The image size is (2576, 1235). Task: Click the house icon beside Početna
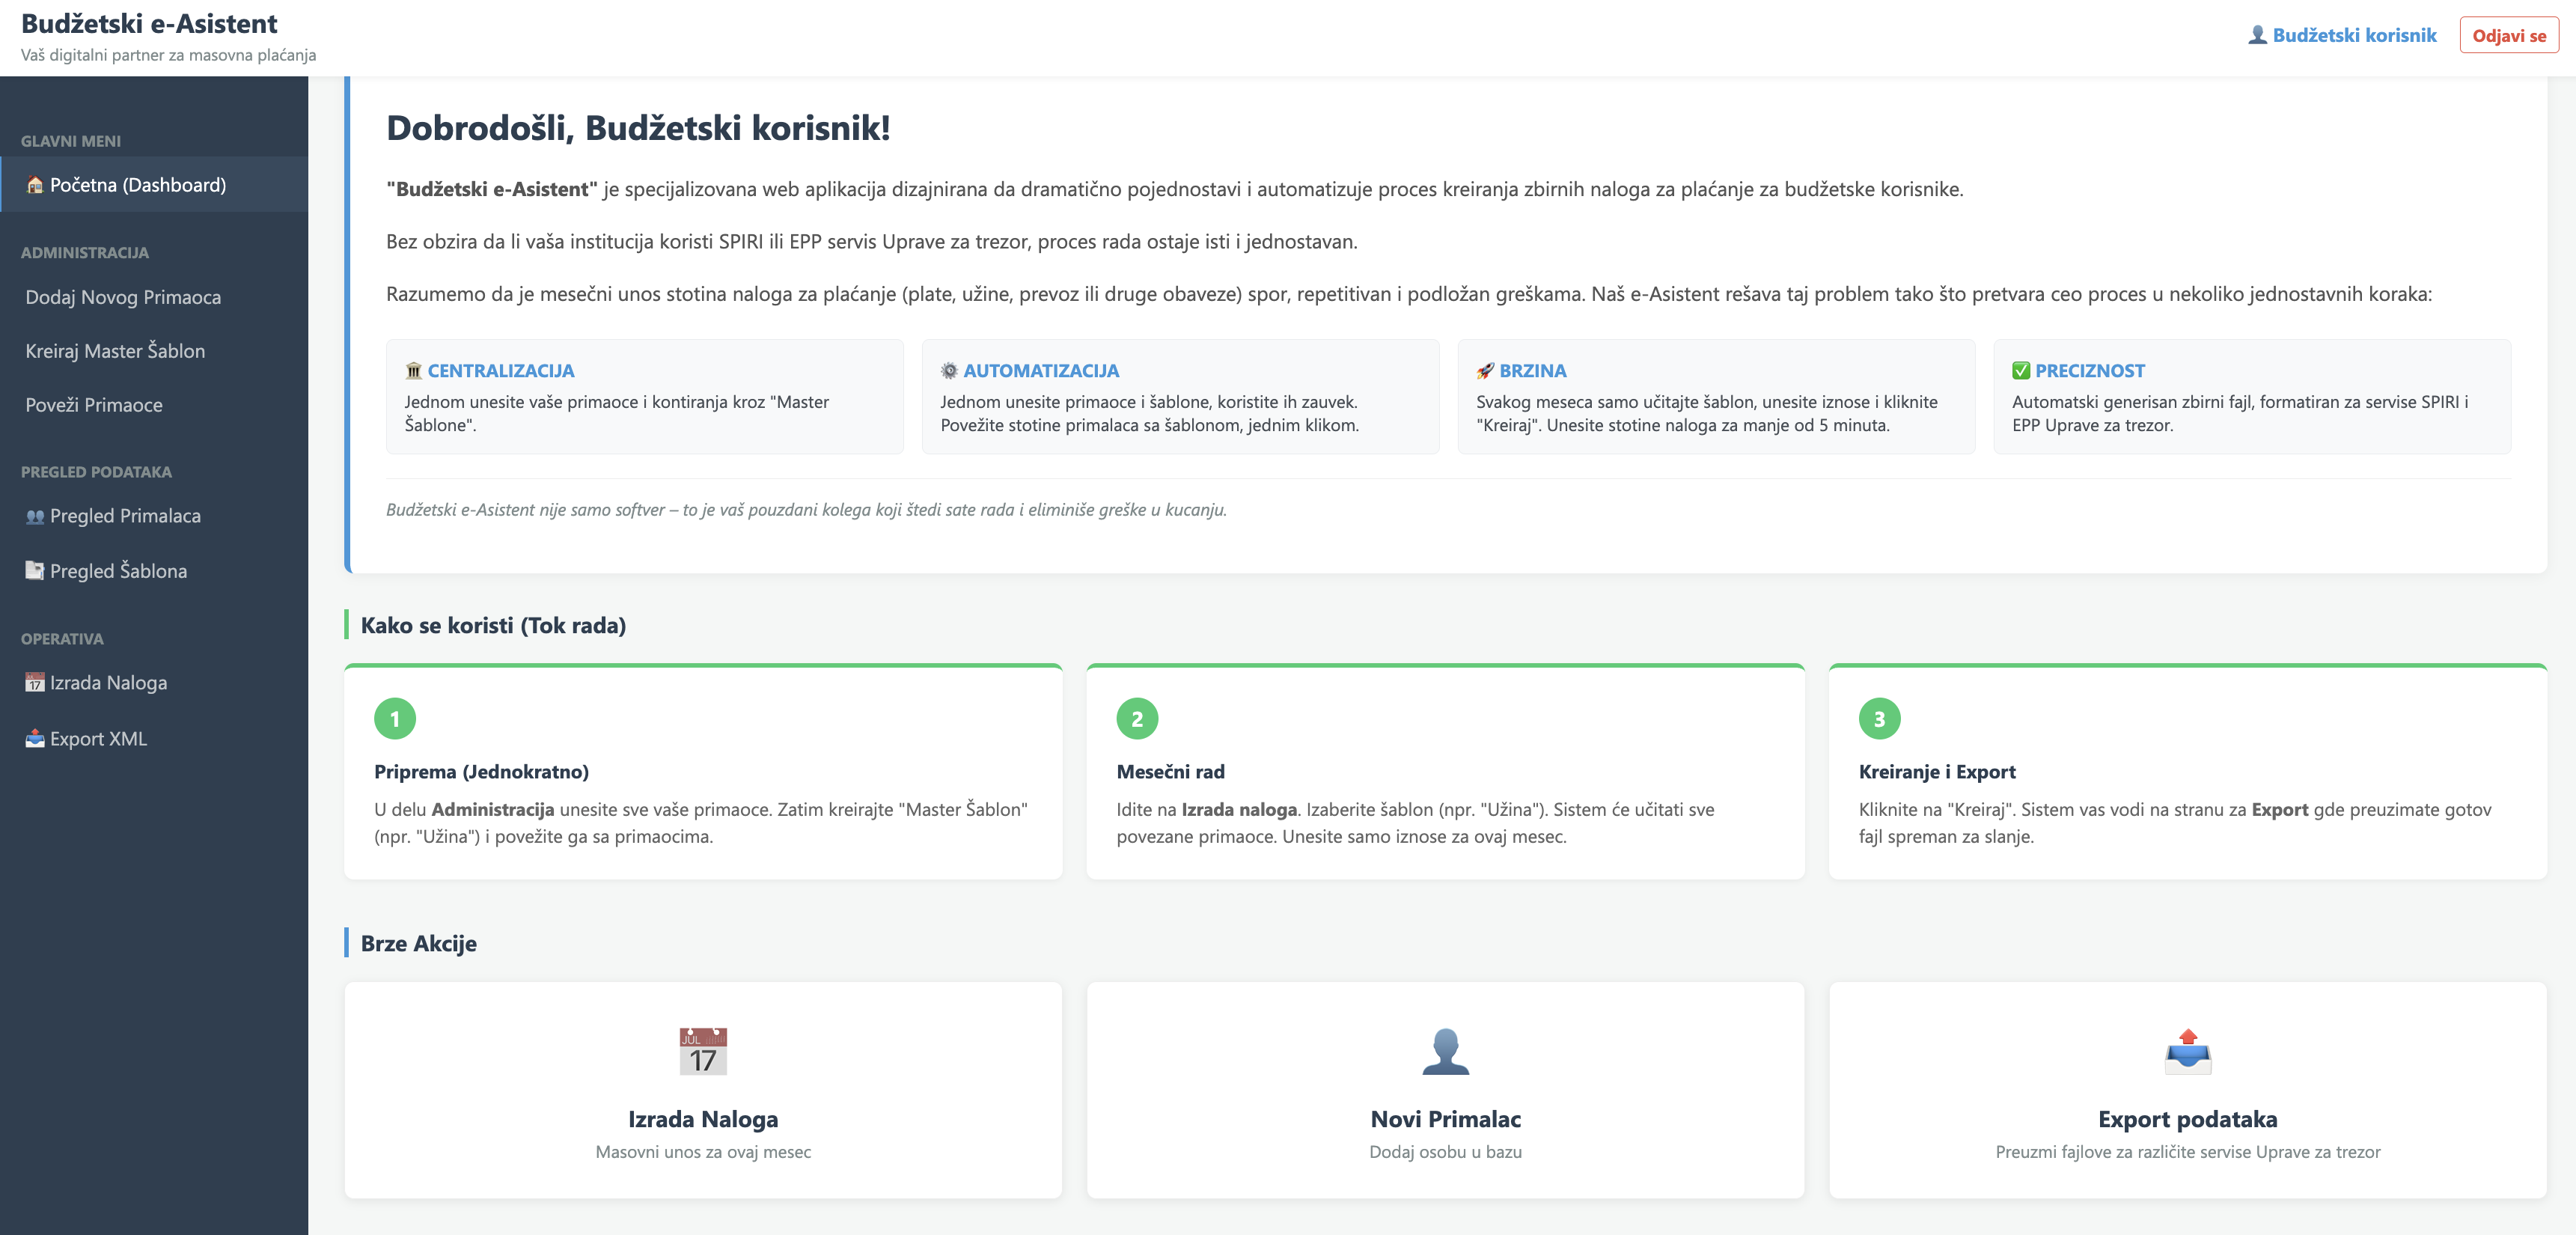click(x=35, y=185)
